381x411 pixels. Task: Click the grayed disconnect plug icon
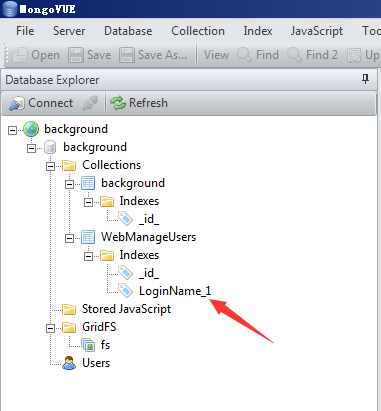point(90,103)
